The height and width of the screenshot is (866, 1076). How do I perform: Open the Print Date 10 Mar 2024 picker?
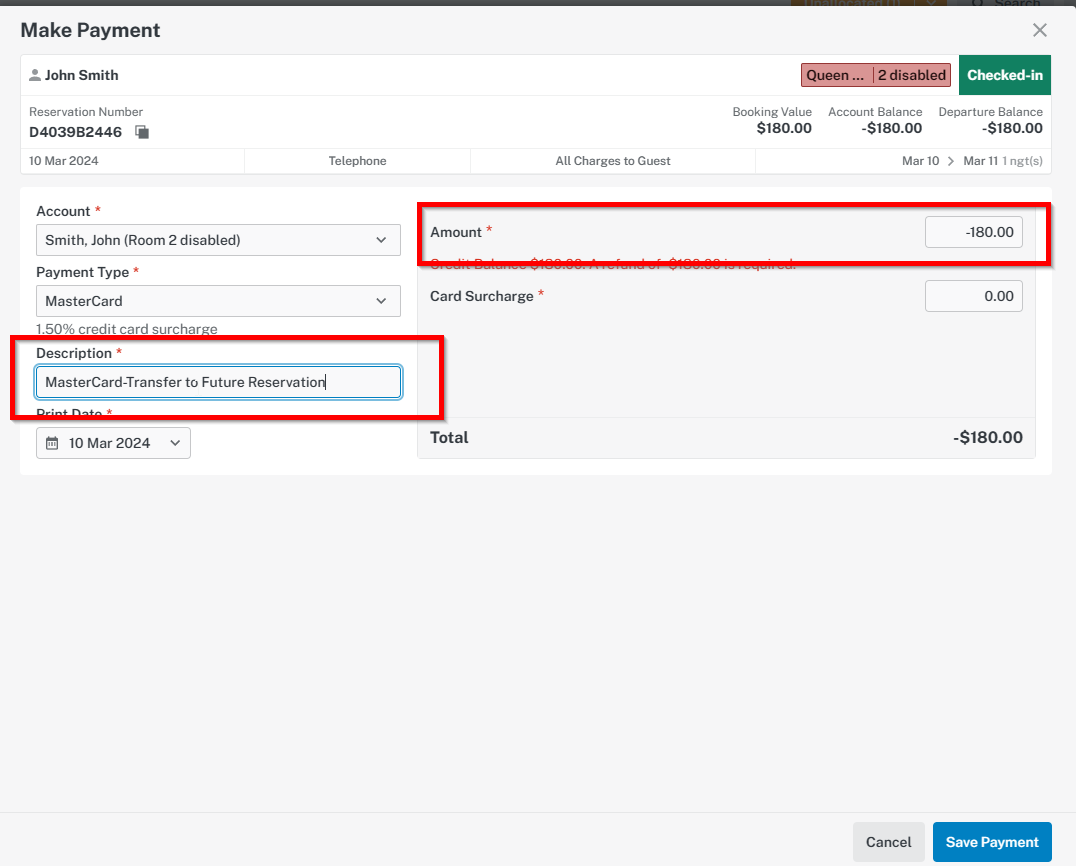point(113,443)
